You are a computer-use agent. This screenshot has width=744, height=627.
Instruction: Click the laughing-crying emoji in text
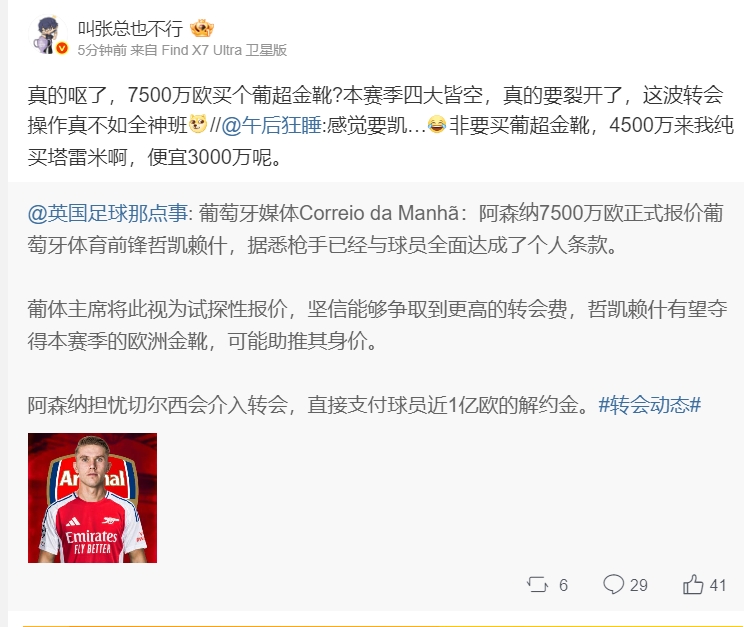click(437, 125)
